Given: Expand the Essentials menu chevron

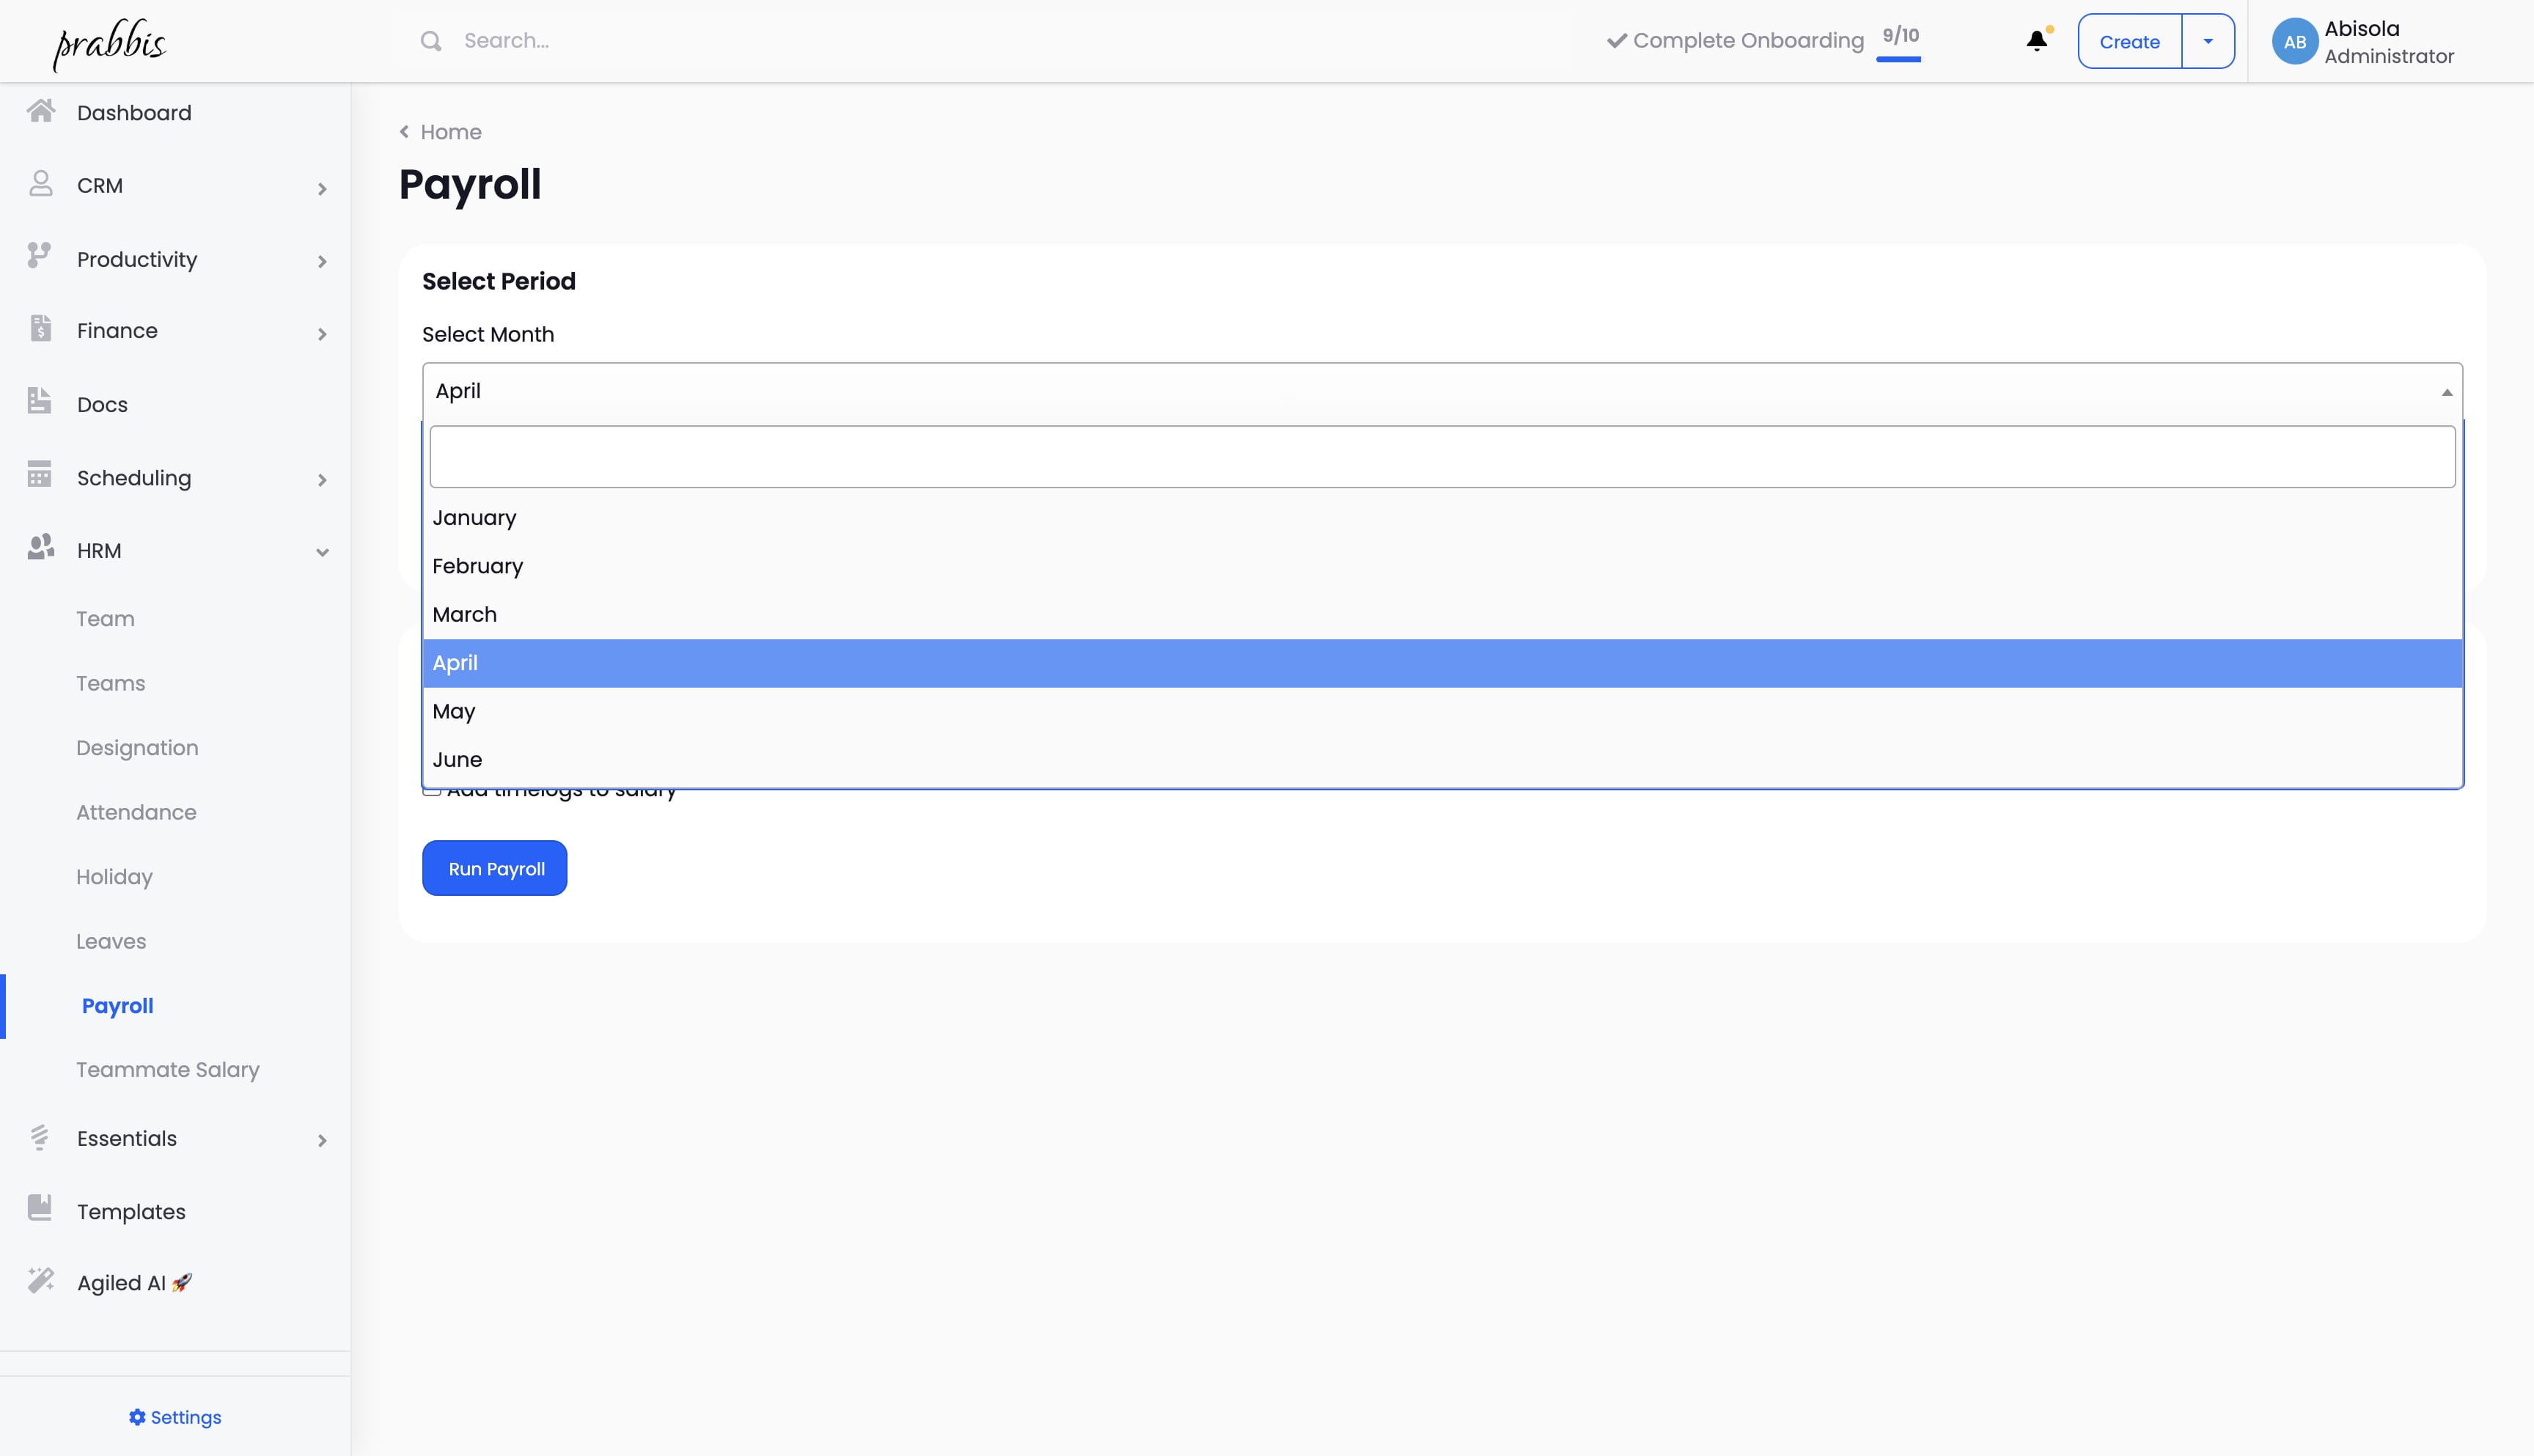Looking at the screenshot, I should (x=322, y=1141).
